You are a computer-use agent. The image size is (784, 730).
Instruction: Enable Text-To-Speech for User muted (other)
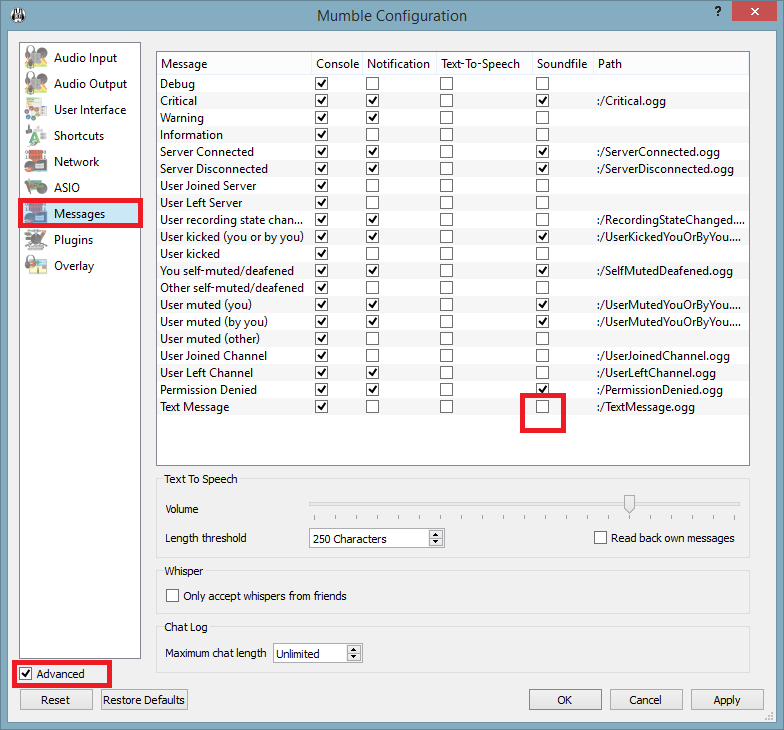446,338
